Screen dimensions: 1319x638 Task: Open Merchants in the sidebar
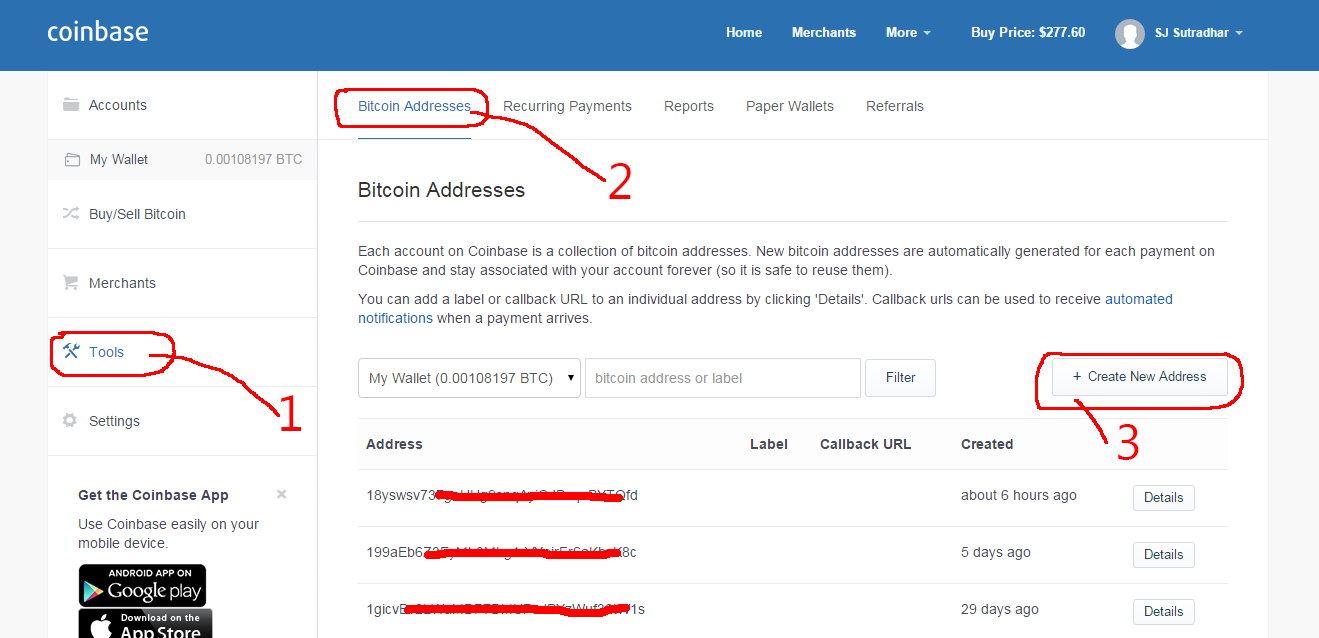point(122,283)
